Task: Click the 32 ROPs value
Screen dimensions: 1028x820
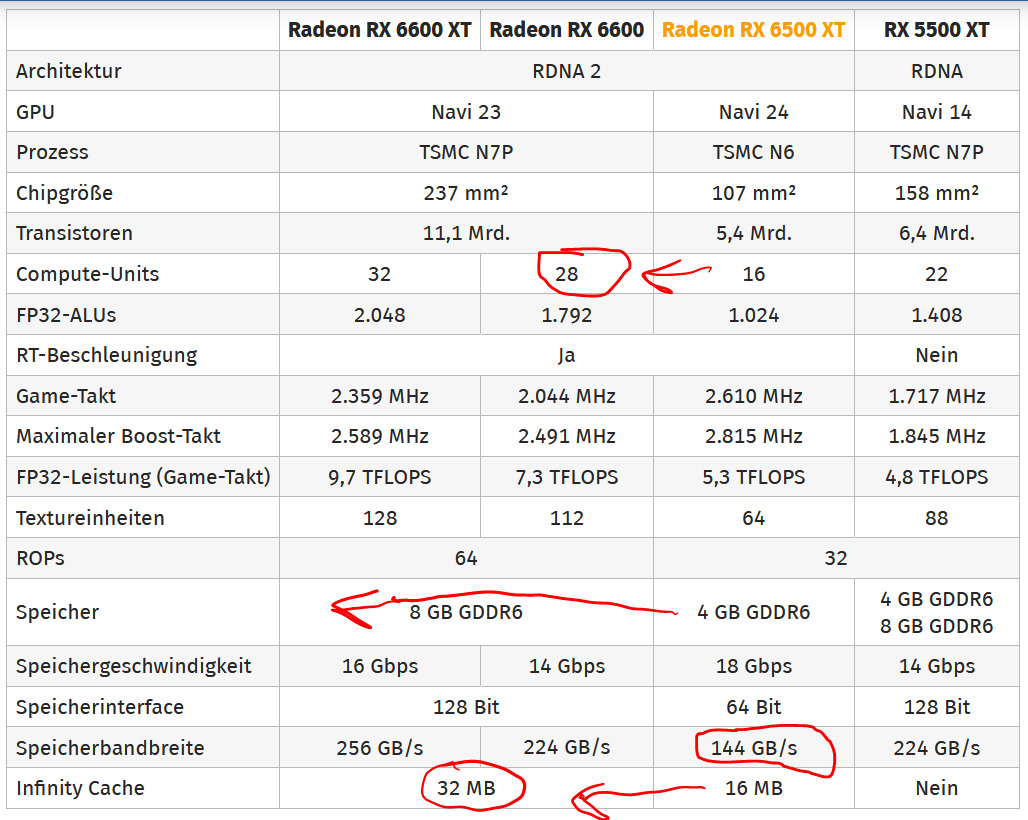Action: (836, 558)
